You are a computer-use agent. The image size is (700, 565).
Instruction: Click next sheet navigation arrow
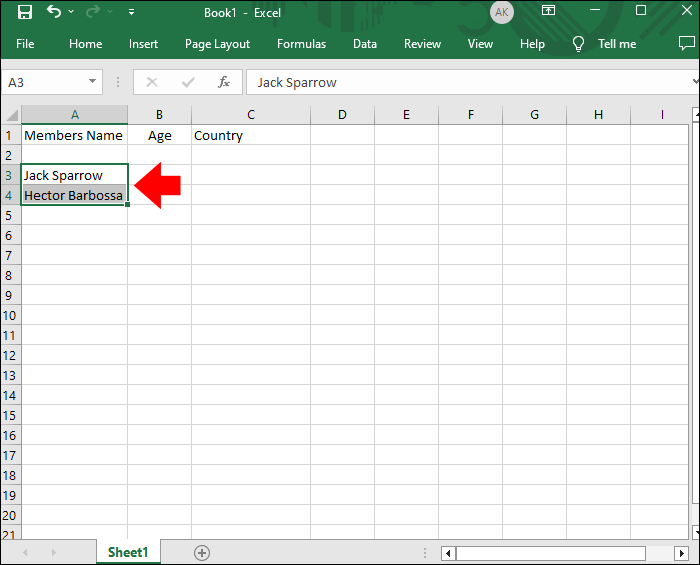click(54, 553)
